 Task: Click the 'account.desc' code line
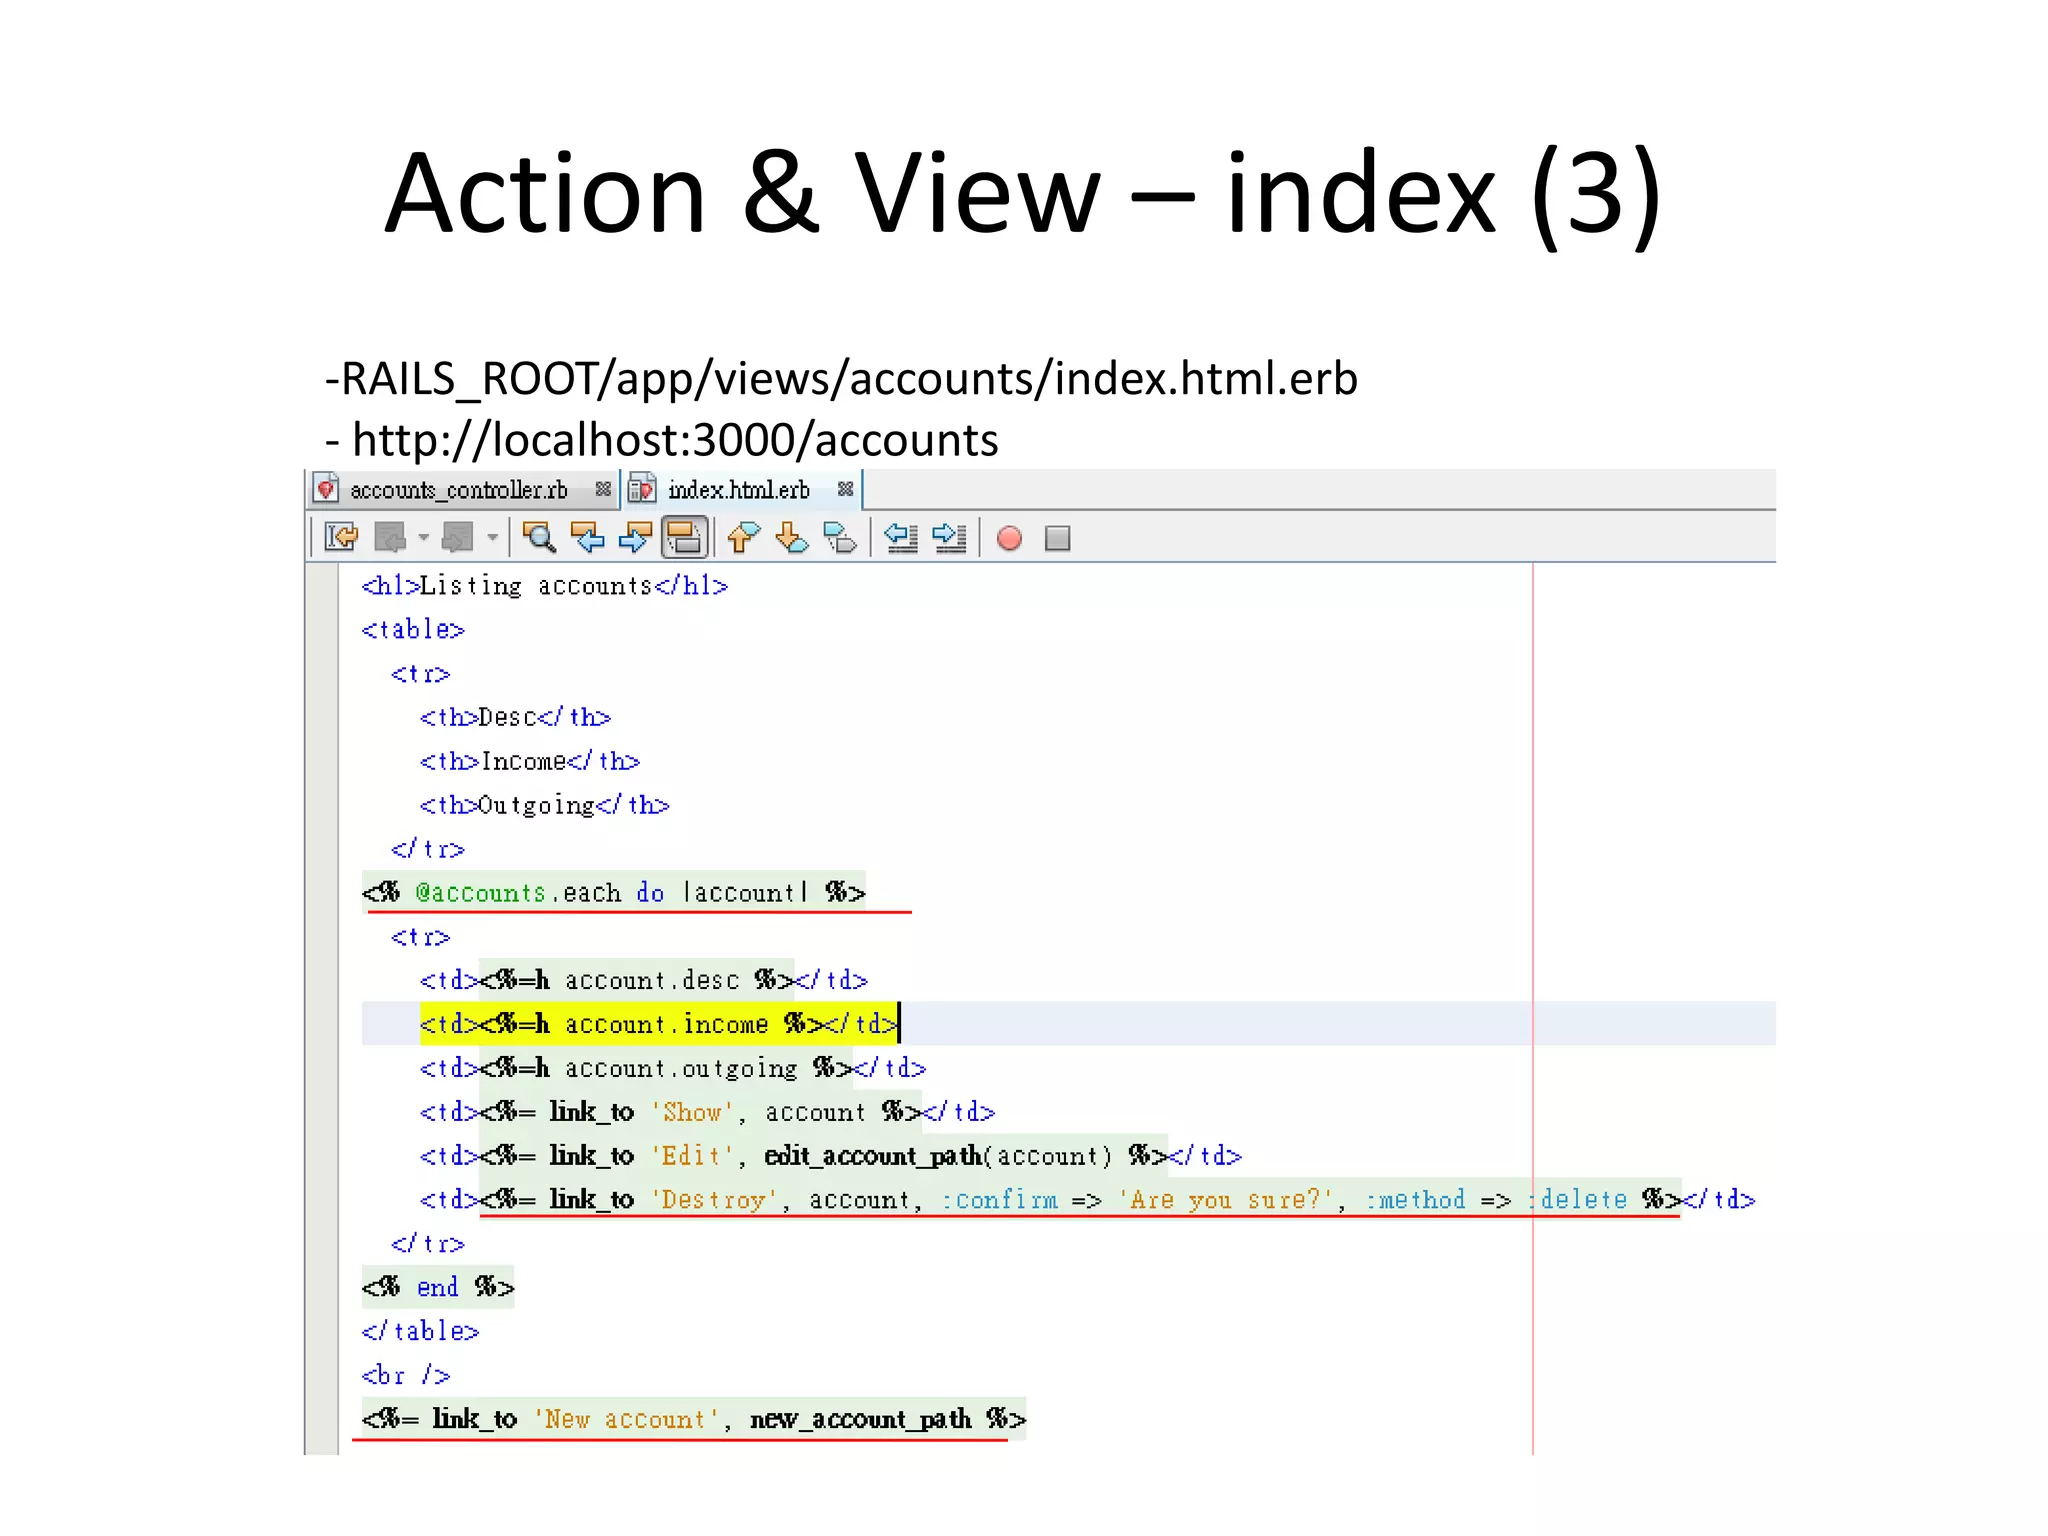644,981
